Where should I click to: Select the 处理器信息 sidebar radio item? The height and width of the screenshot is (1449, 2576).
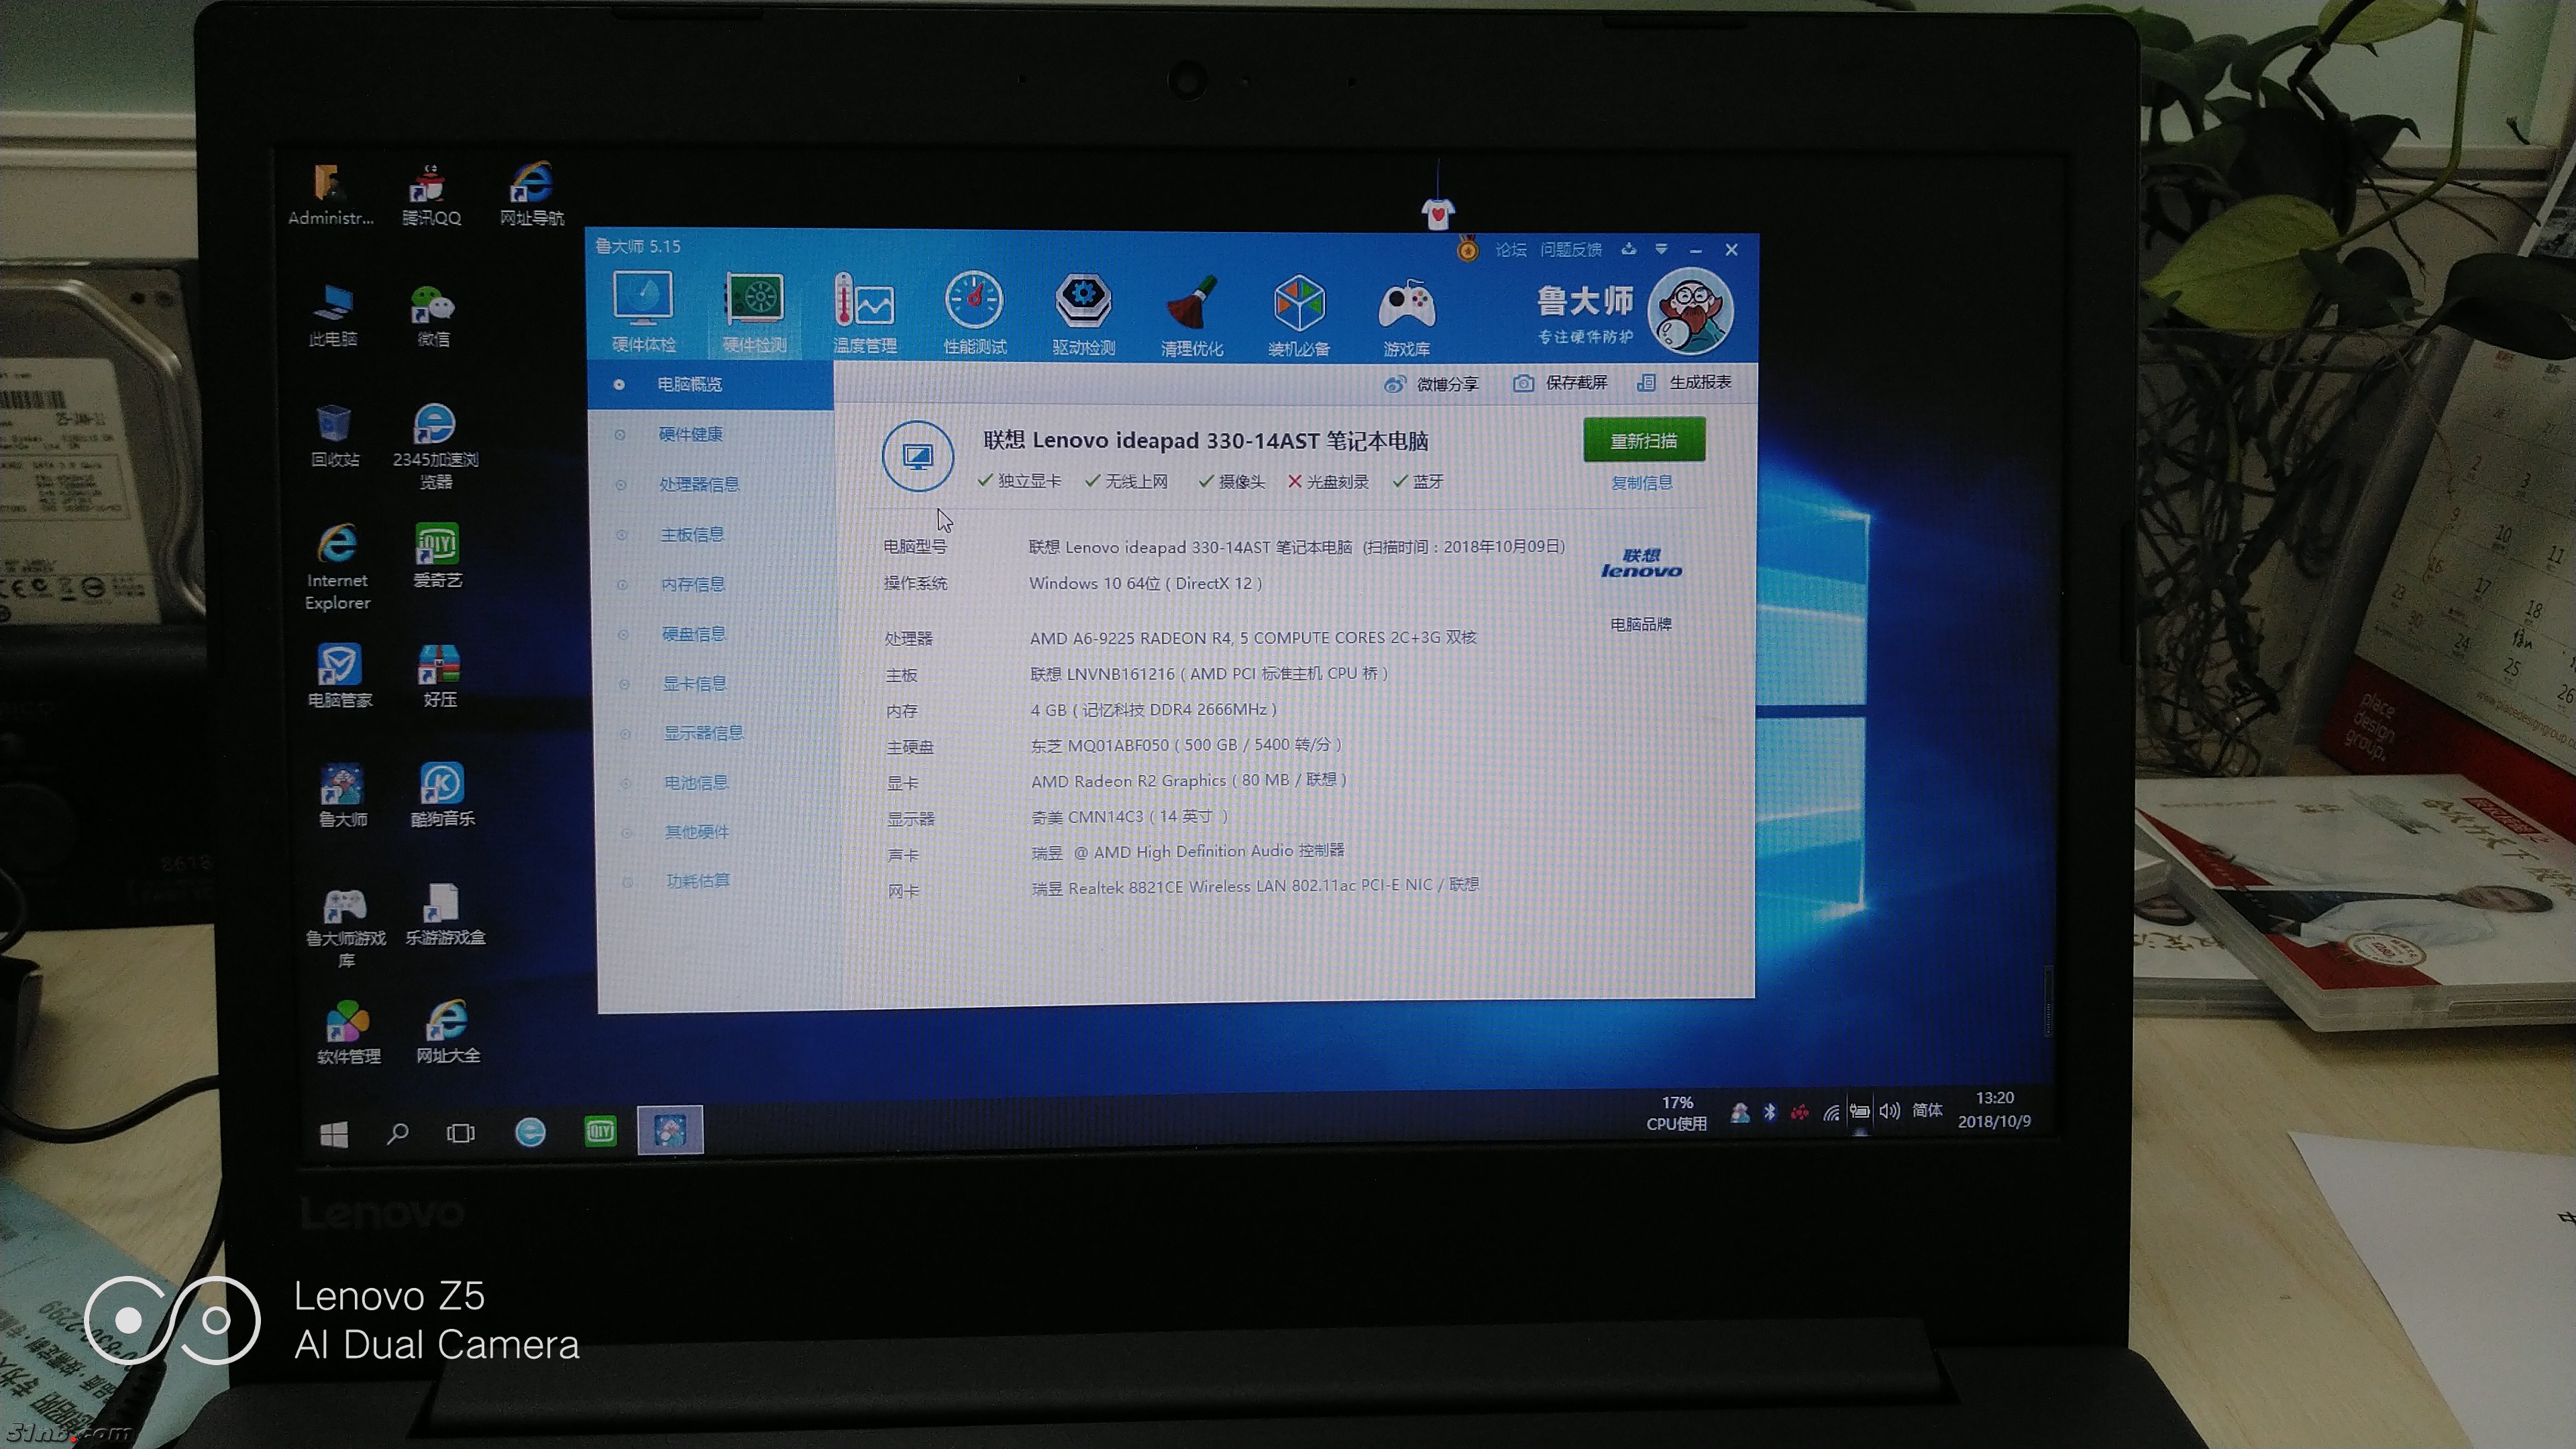621,485
